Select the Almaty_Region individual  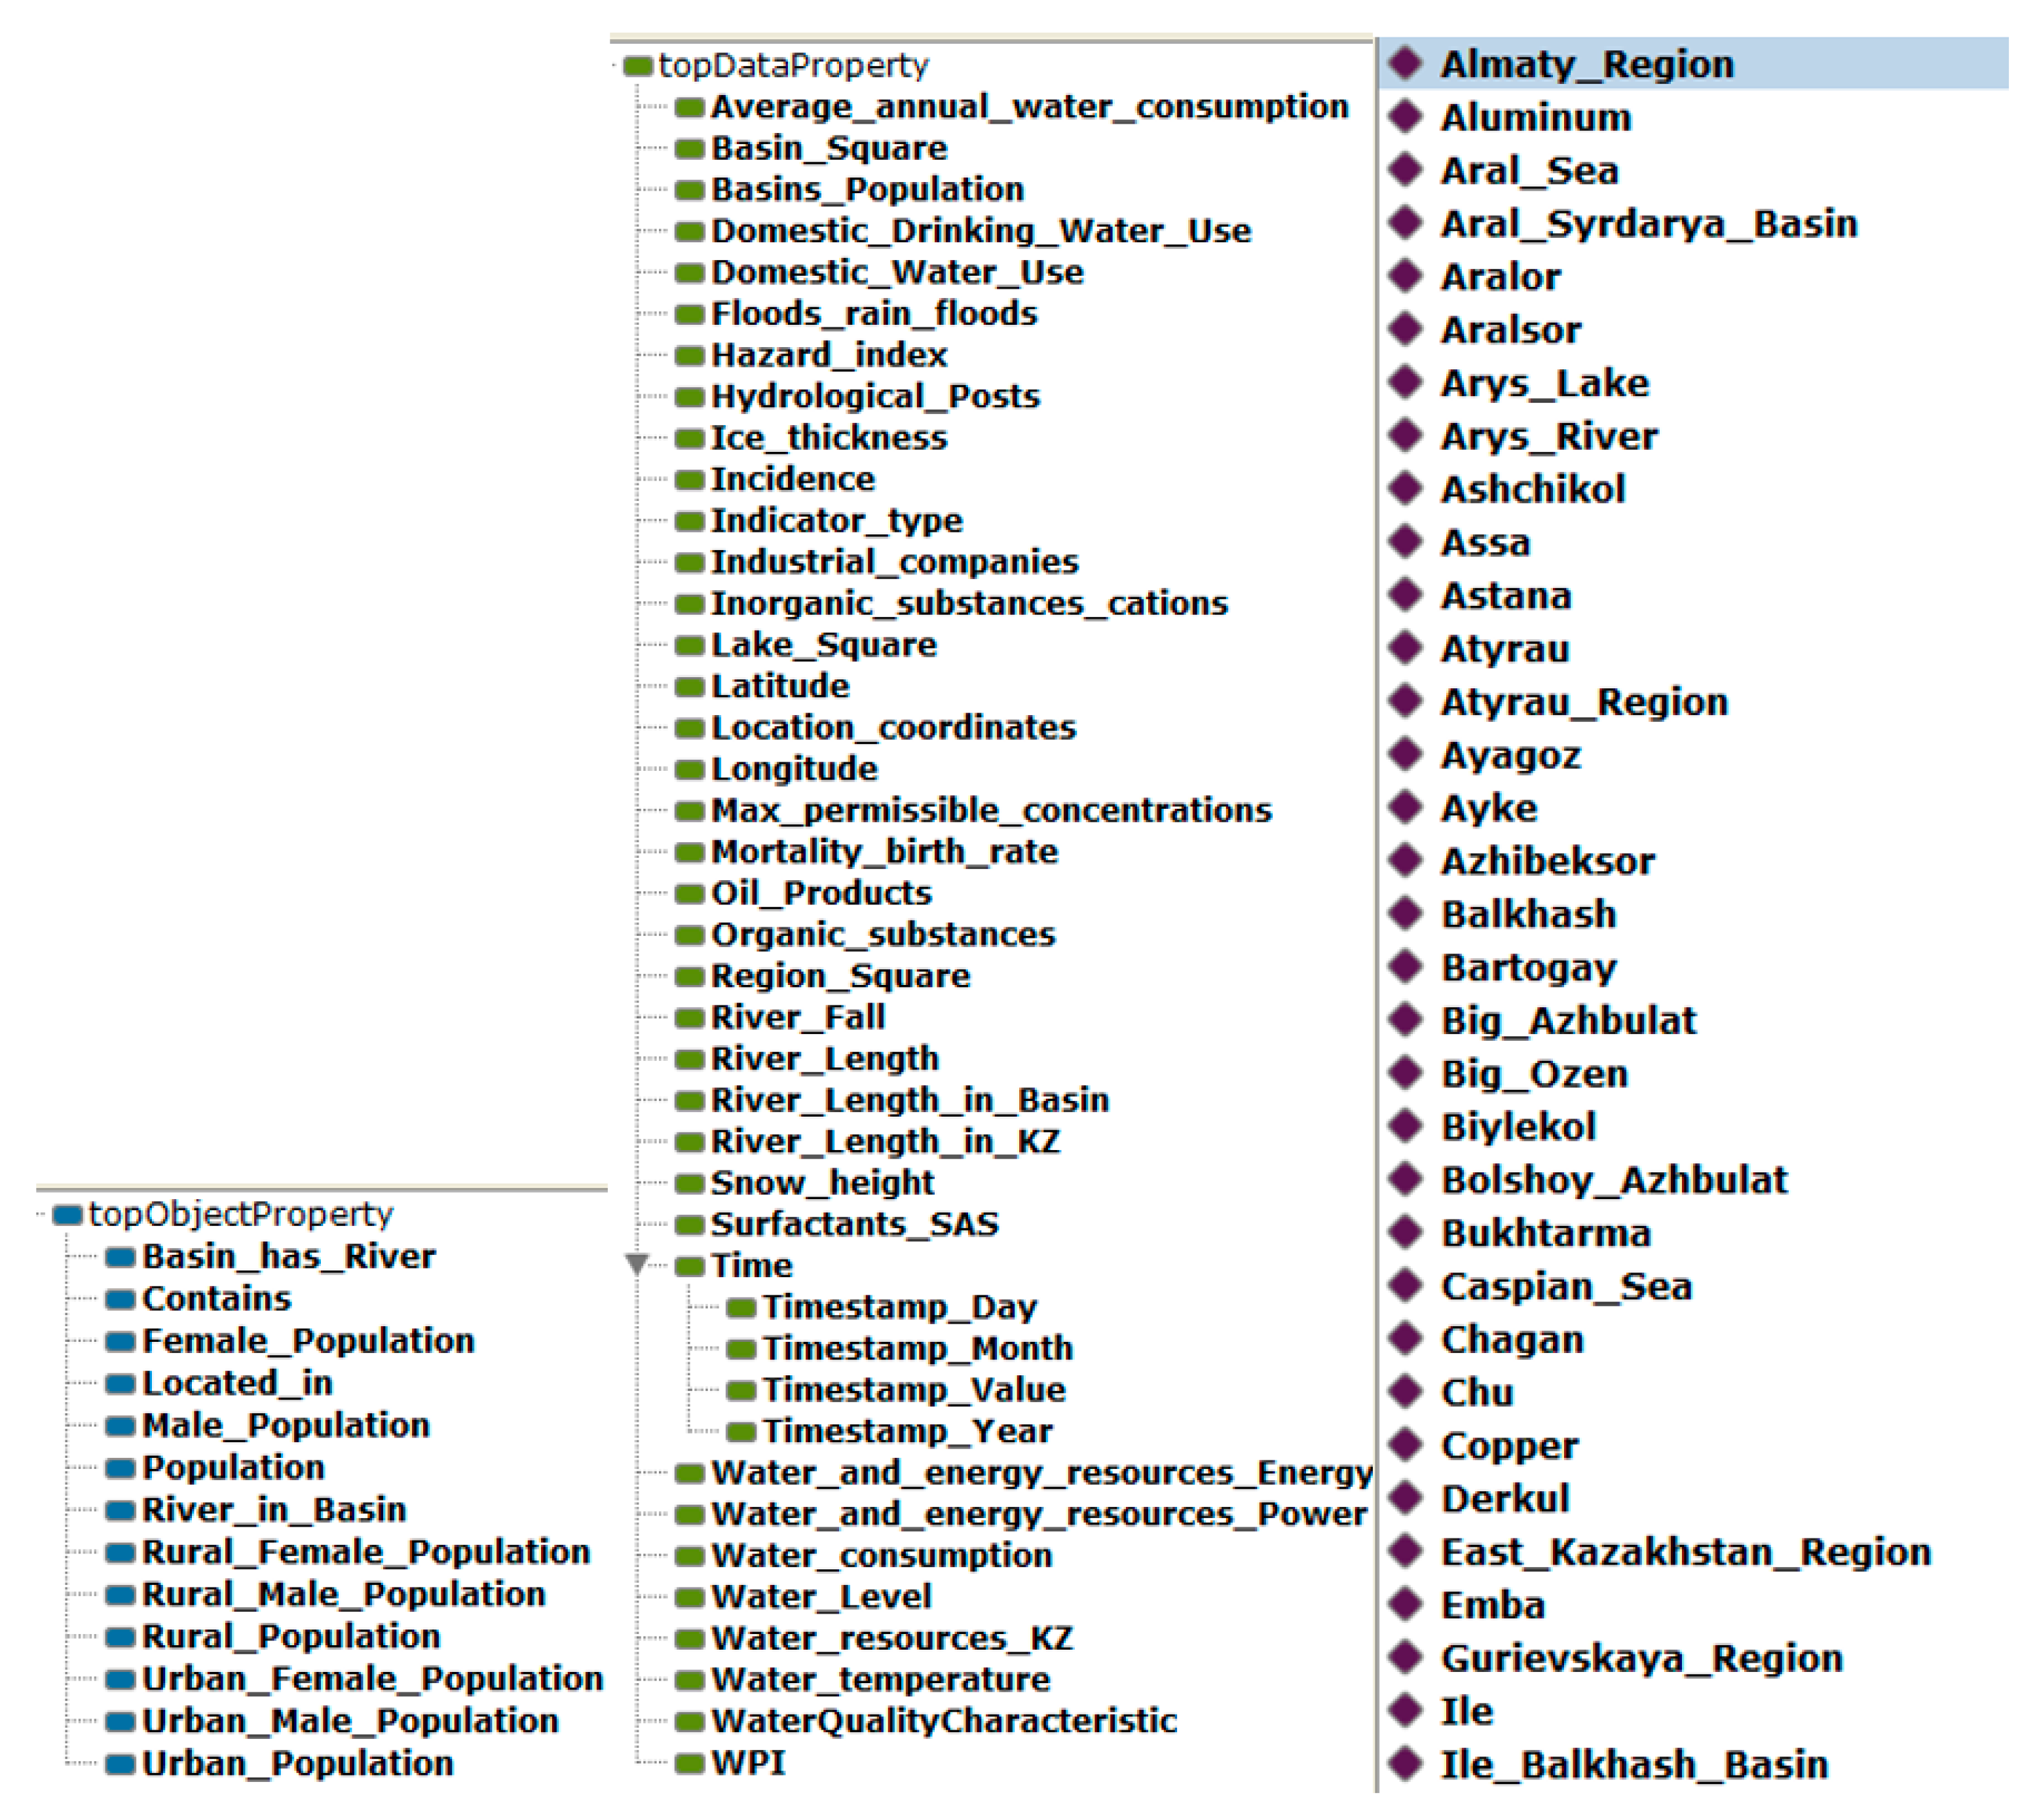pyautogui.click(x=1586, y=65)
